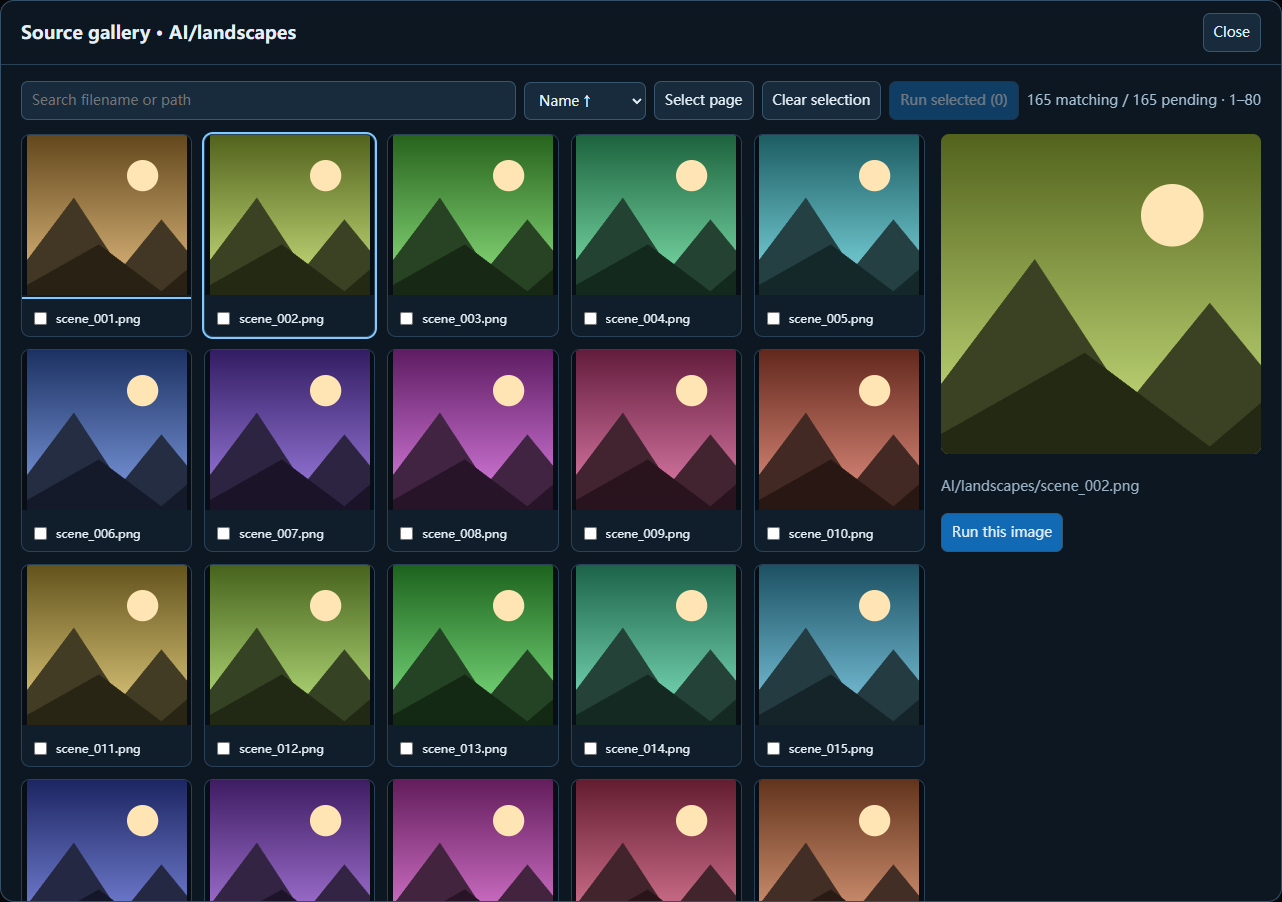Tick scene_010.png's checkbox

pyautogui.click(x=773, y=534)
